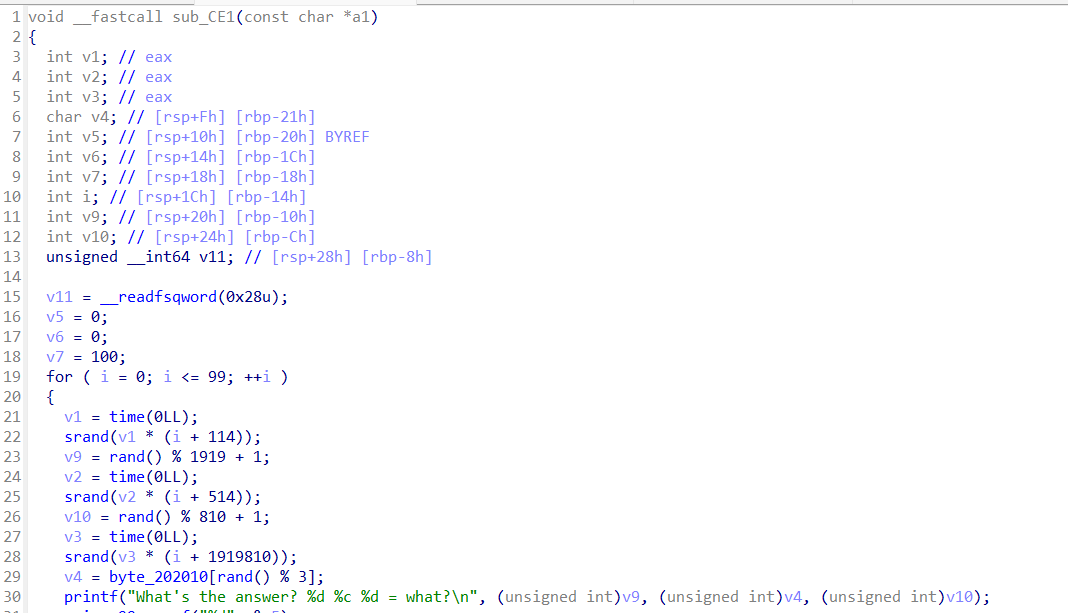Click the time(0LL) call assigned to v1
The height and width of the screenshot is (613, 1068).
pos(153,417)
